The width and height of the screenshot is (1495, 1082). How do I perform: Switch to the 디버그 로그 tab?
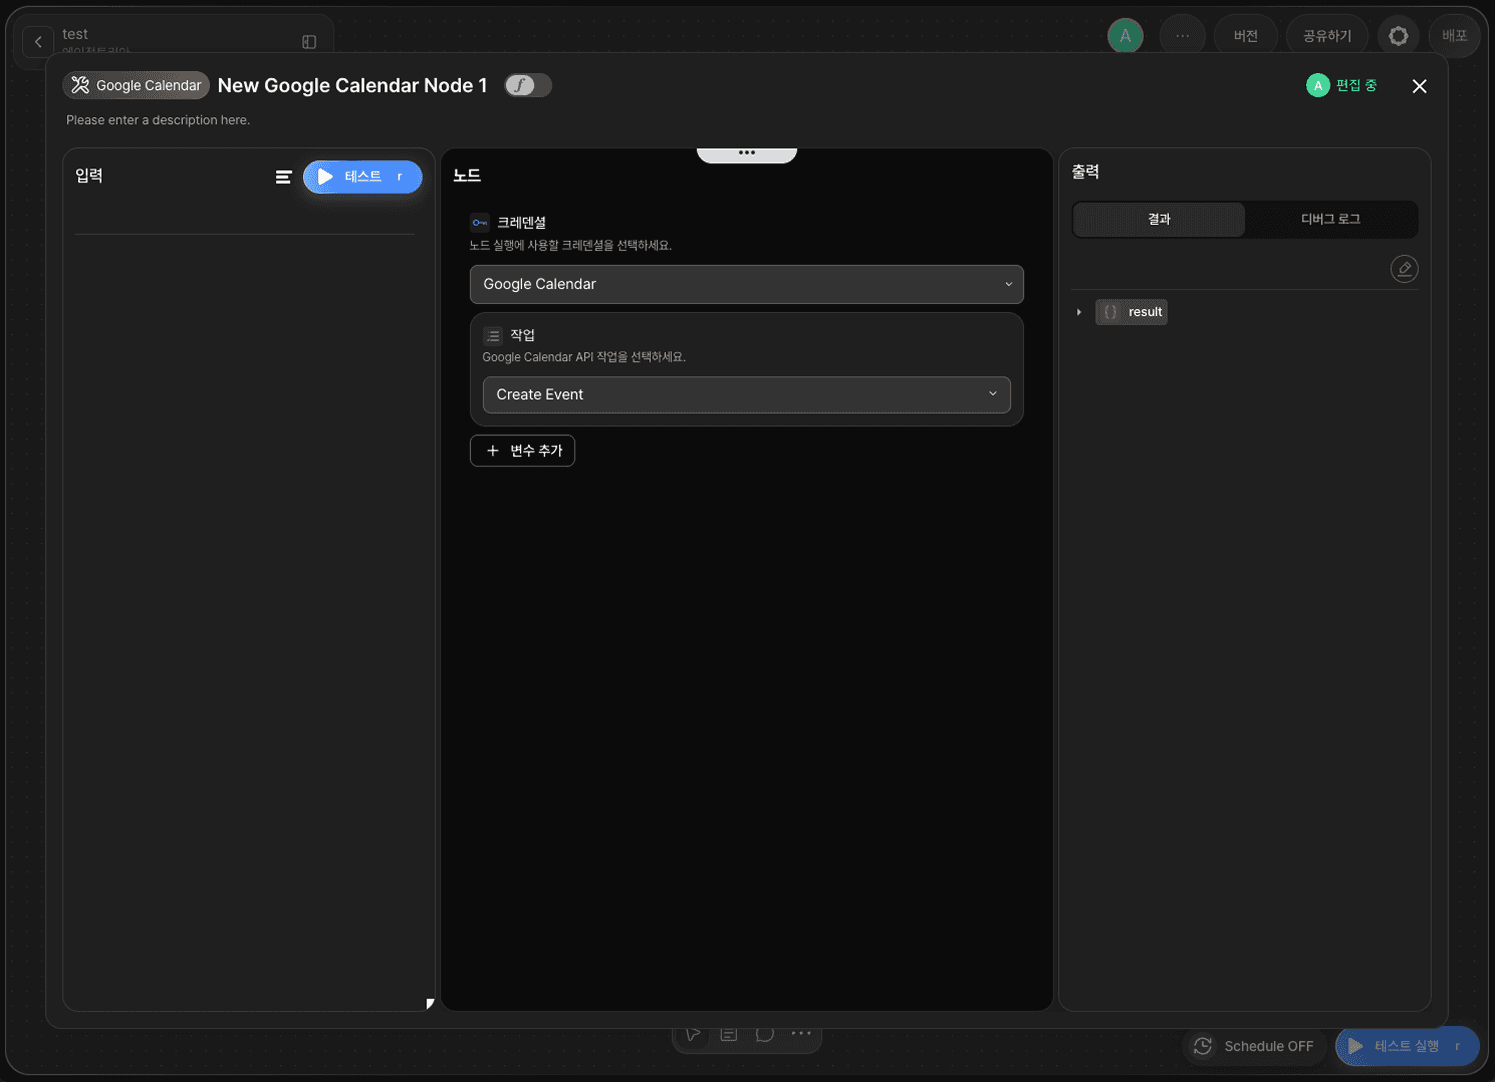click(x=1331, y=219)
